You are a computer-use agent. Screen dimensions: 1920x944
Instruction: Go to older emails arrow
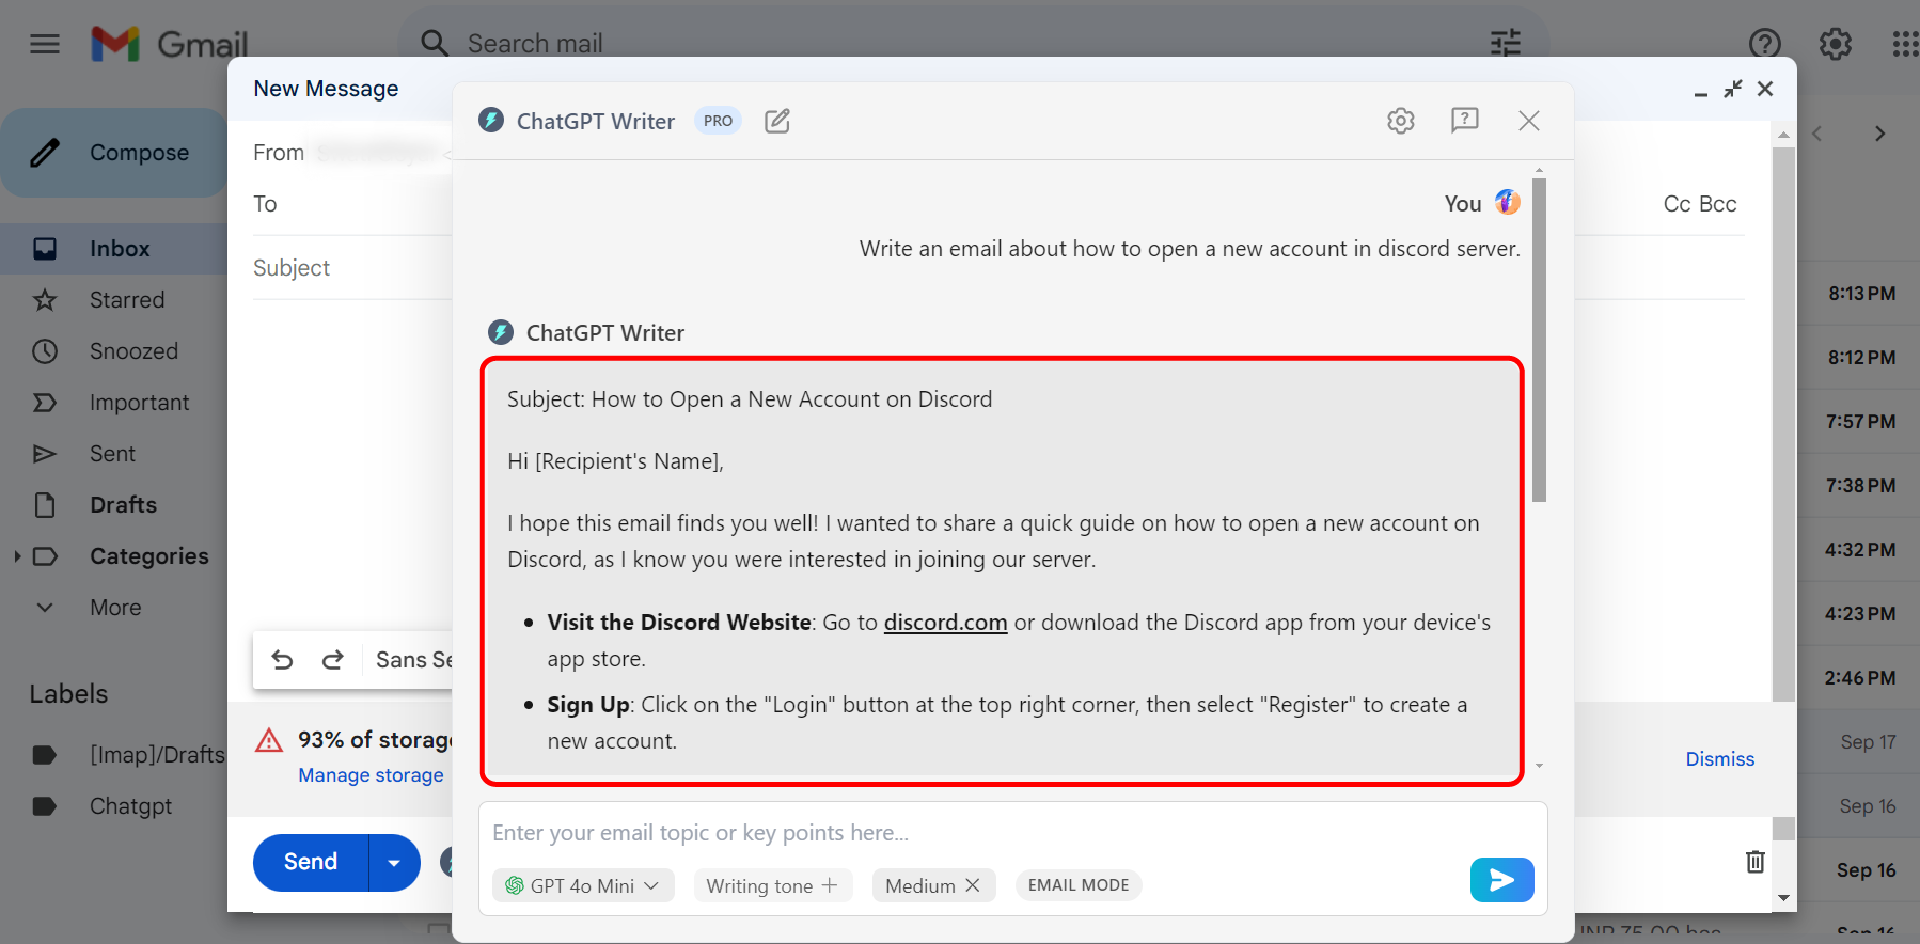pos(1880,134)
